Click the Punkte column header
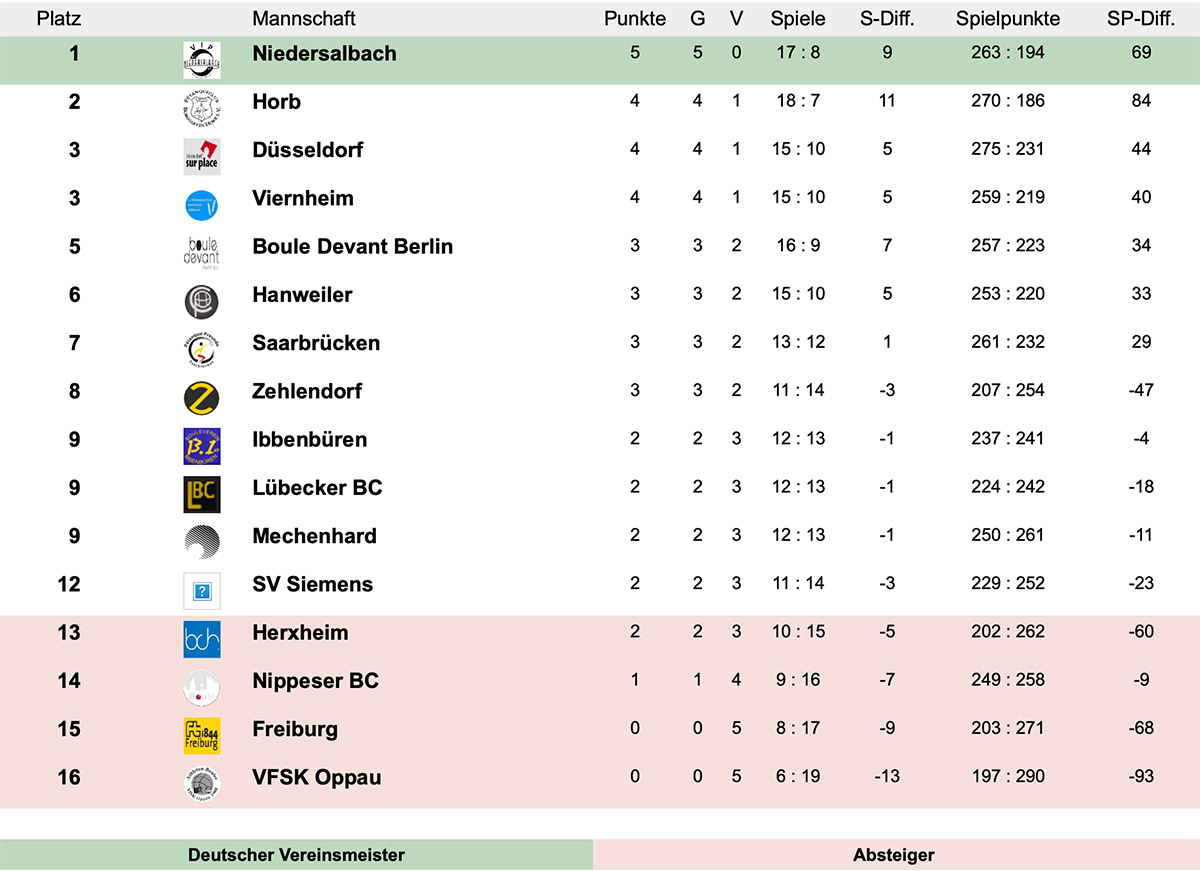This screenshot has width=1200, height=871. [x=635, y=19]
